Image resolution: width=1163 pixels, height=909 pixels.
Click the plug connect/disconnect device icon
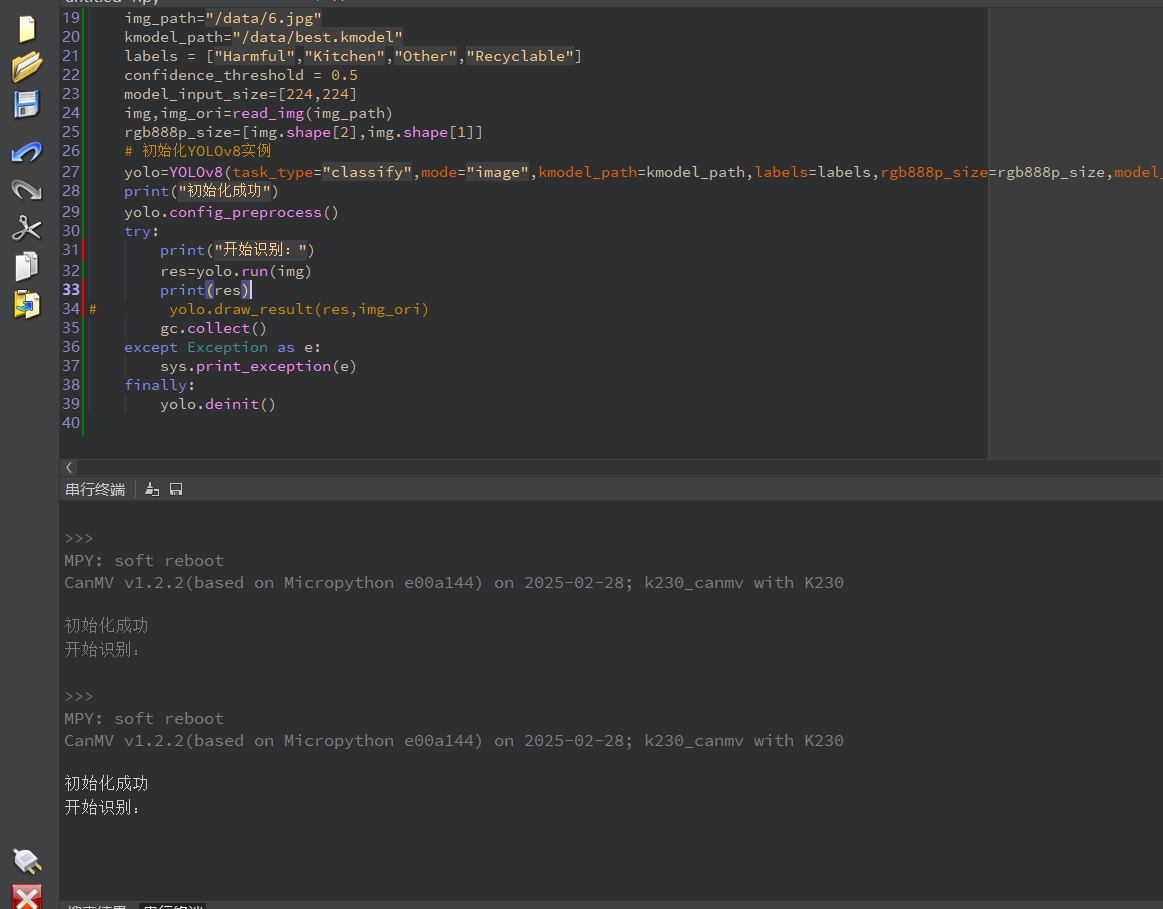coord(27,861)
